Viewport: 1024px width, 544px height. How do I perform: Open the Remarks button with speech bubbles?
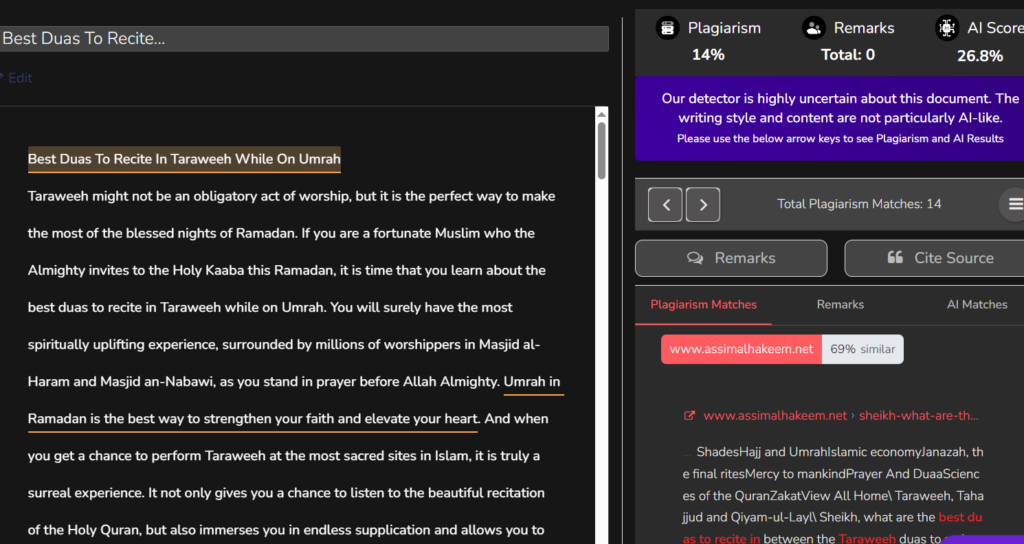pos(731,258)
